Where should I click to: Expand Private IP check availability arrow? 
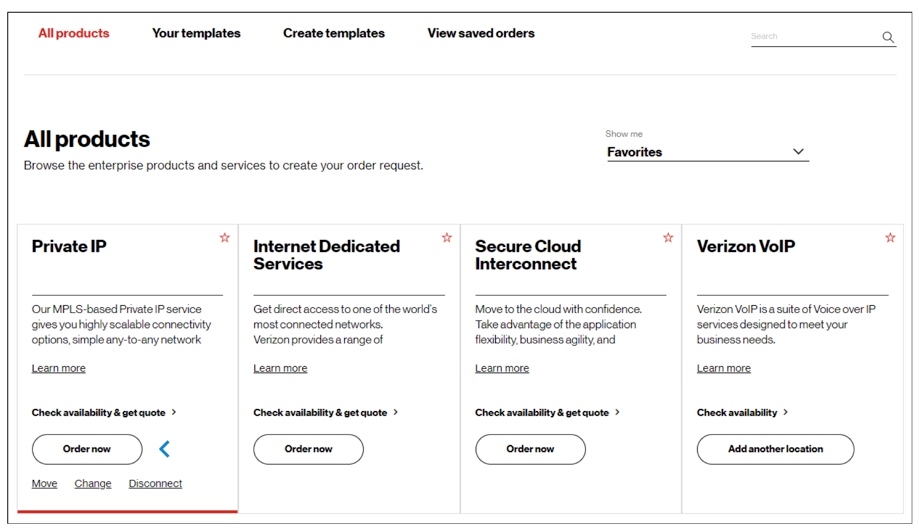click(174, 412)
